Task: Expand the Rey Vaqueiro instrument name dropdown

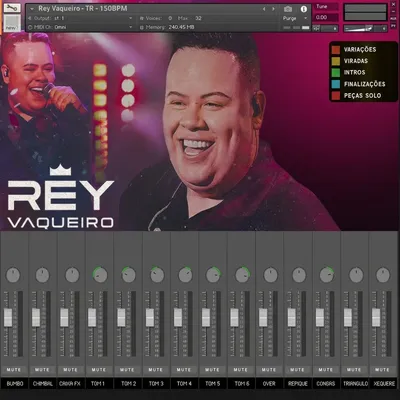Action: click(x=32, y=9)
